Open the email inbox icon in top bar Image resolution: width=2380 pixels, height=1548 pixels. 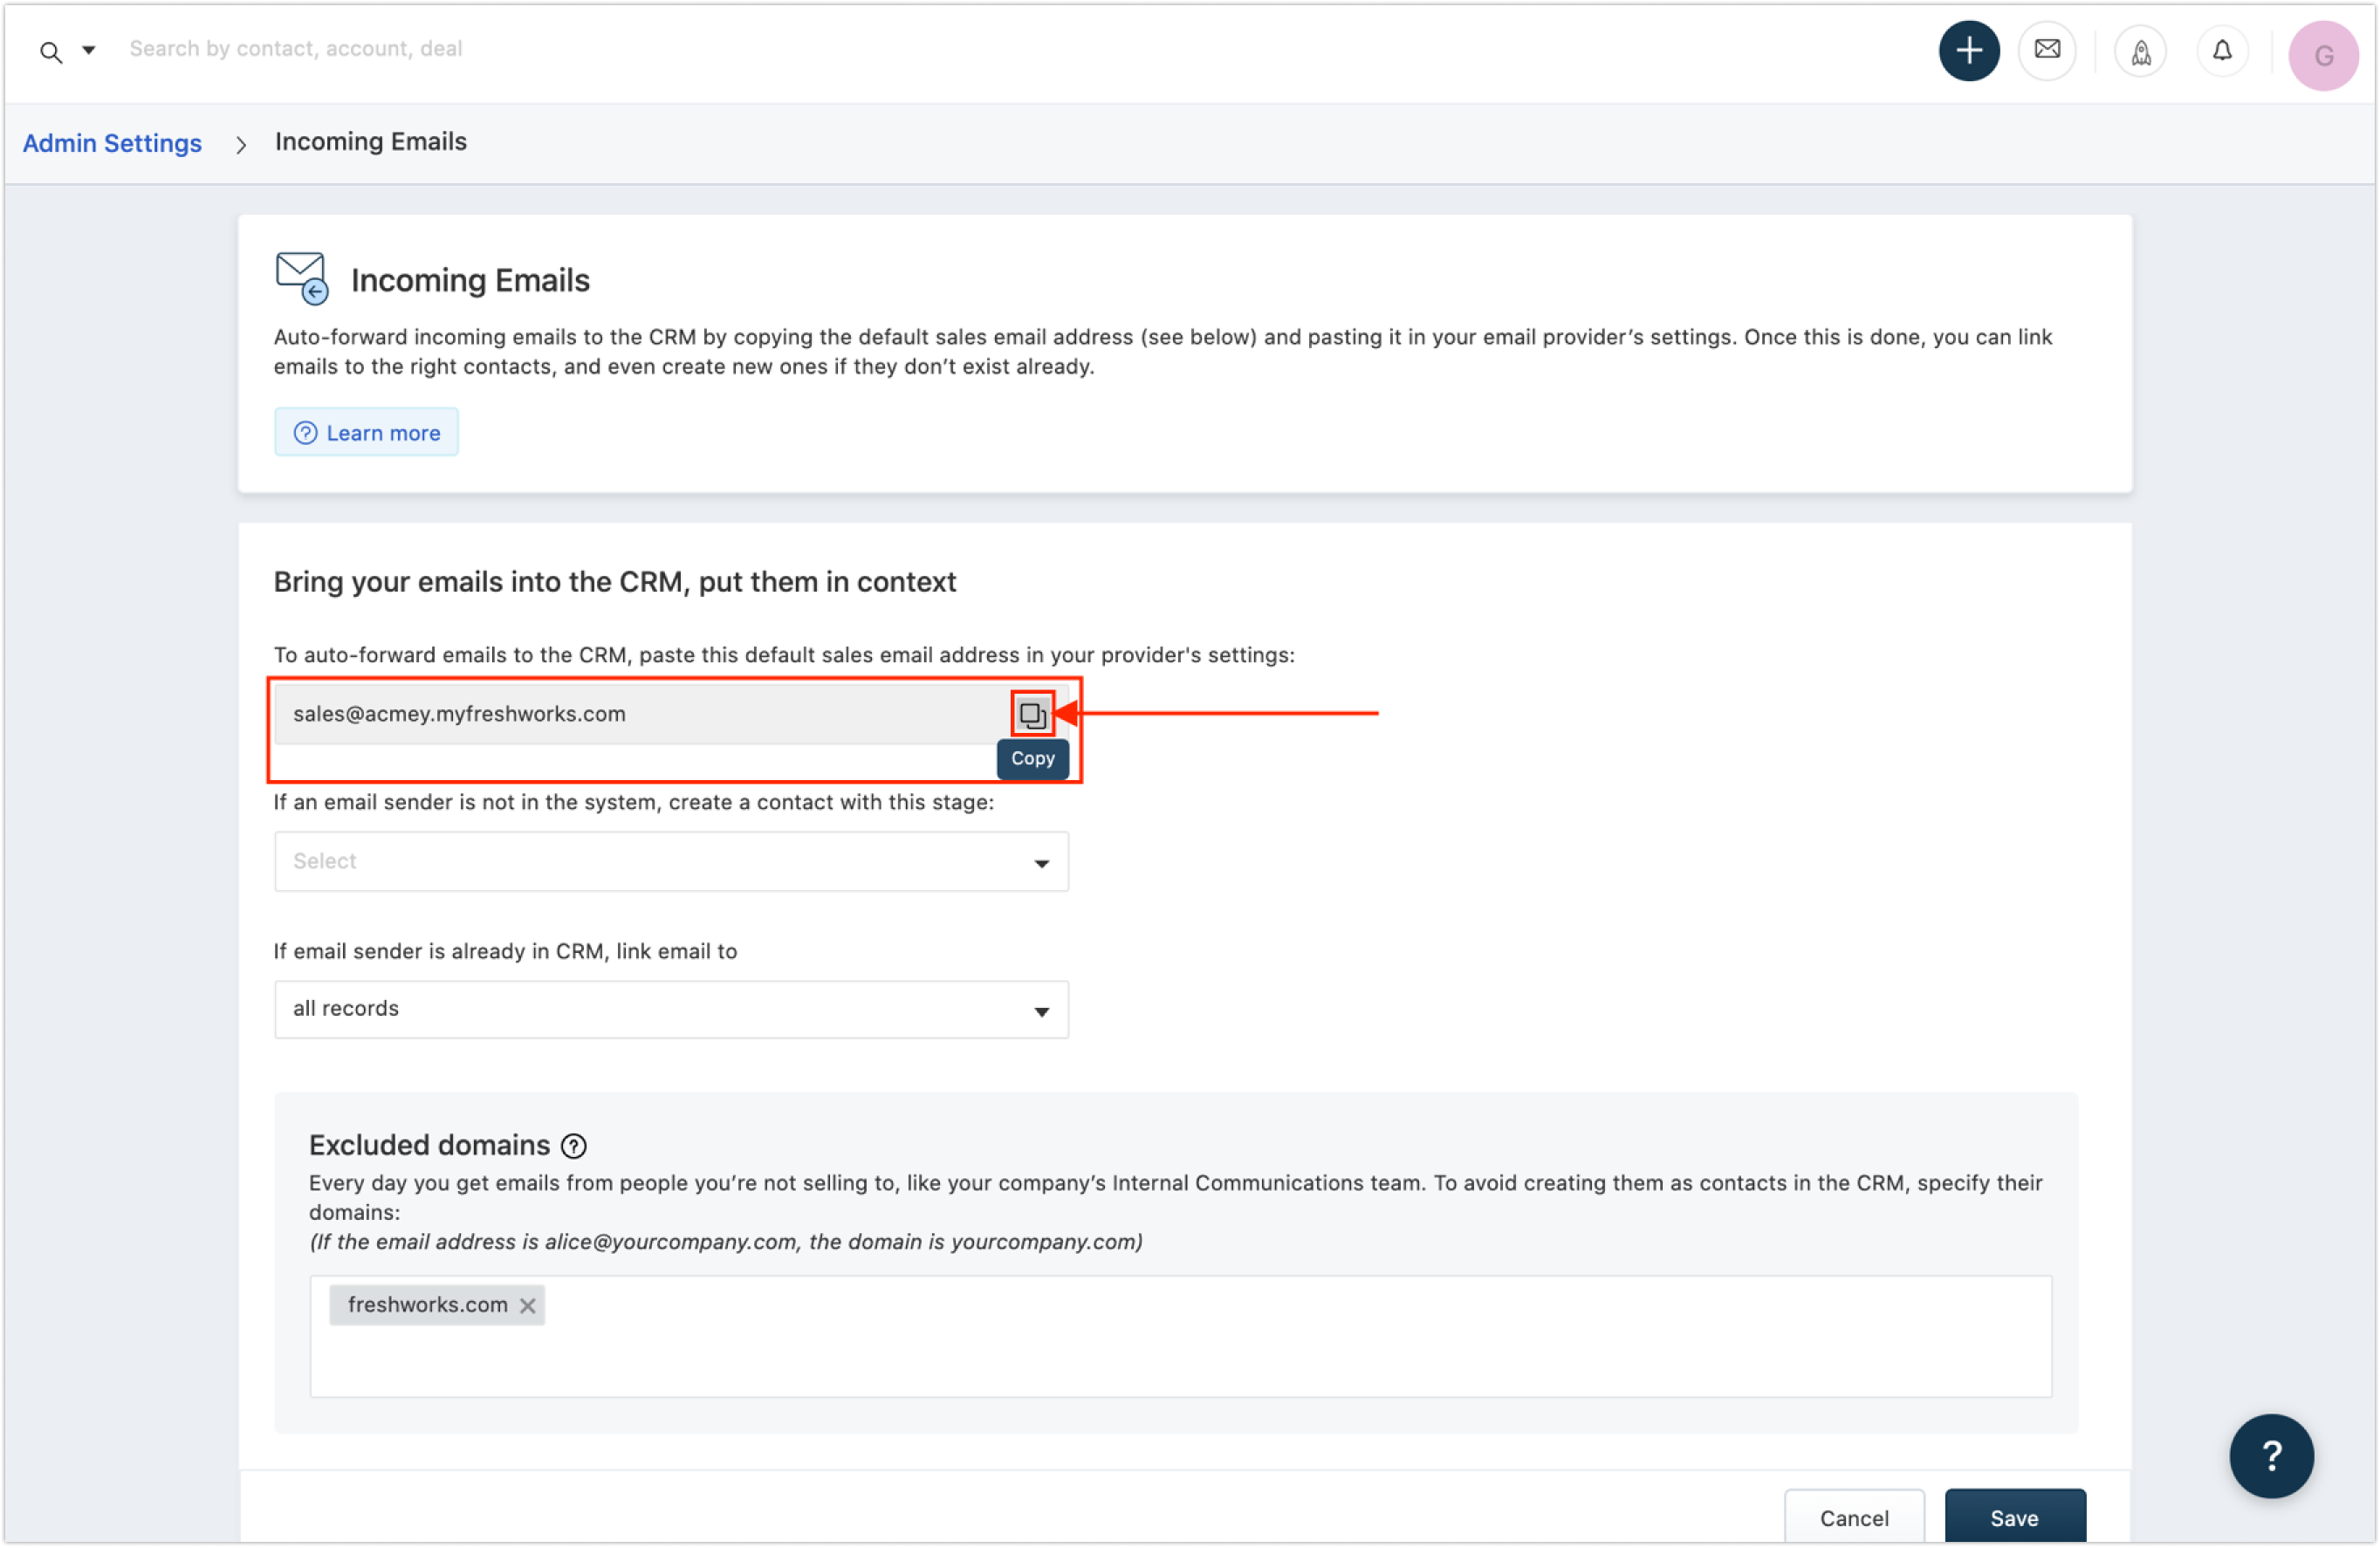(x=2047, y=50)
